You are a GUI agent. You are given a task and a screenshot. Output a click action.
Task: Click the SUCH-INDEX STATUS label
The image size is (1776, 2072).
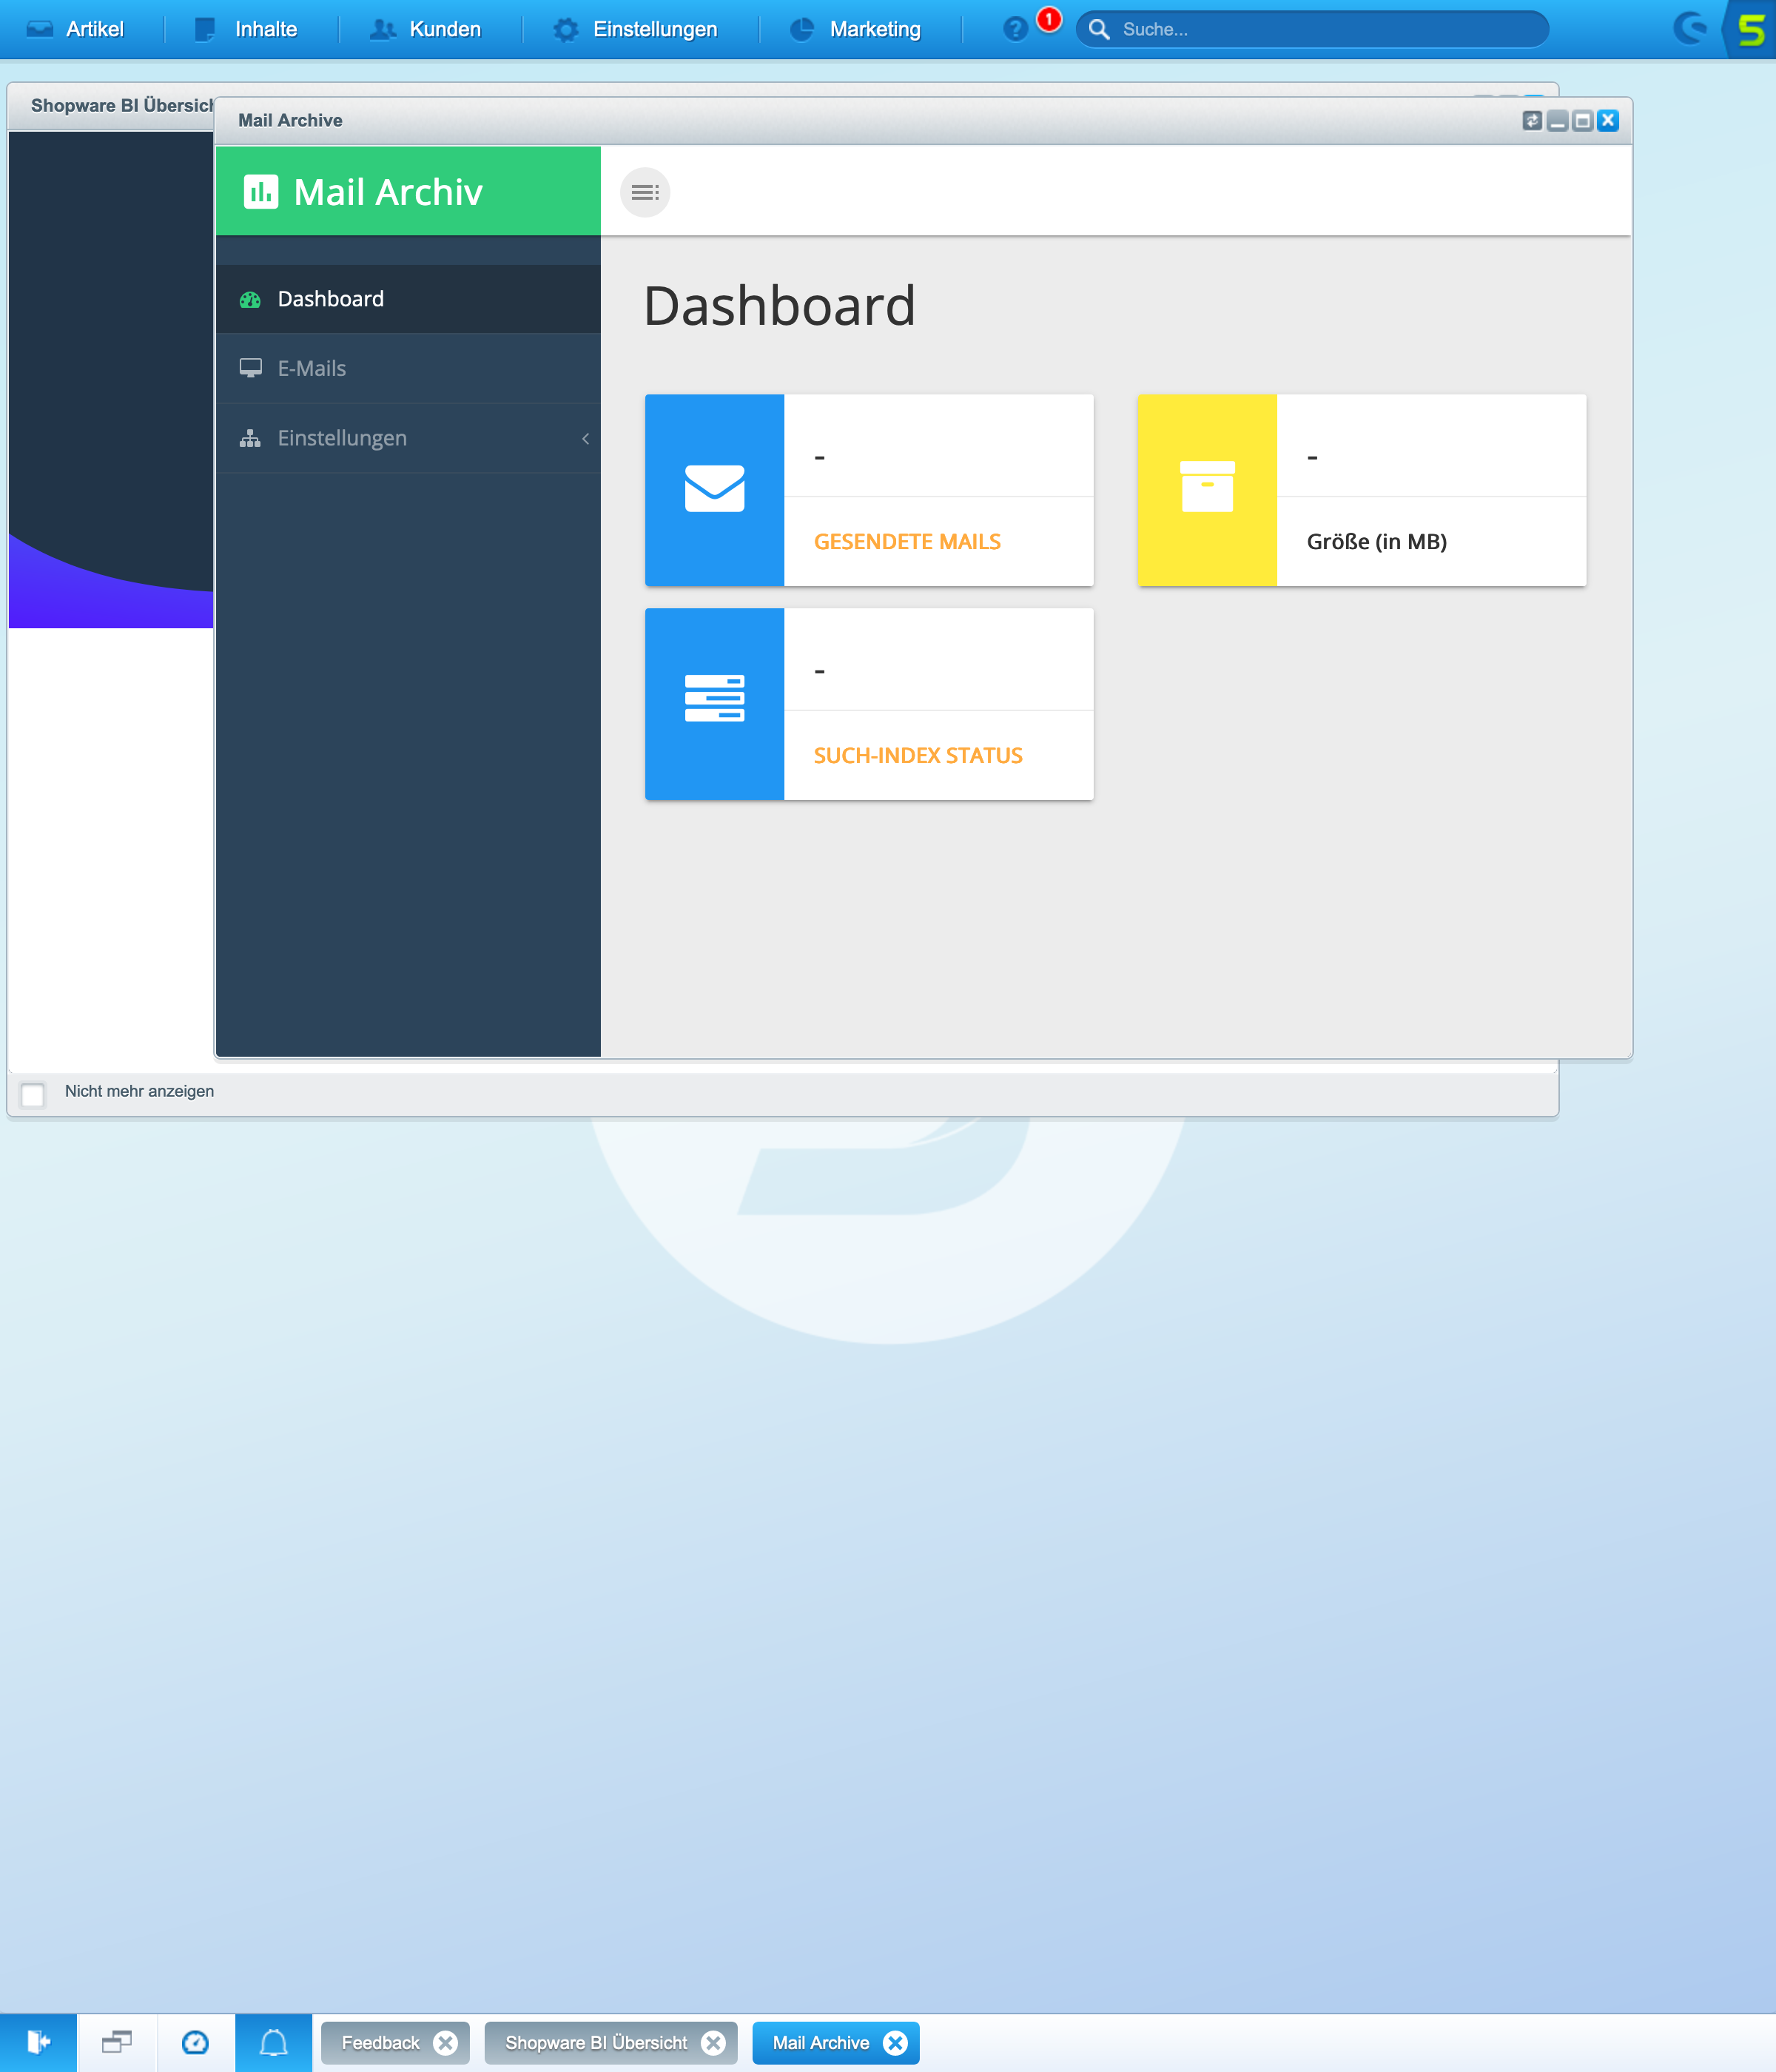click(918, 755)
